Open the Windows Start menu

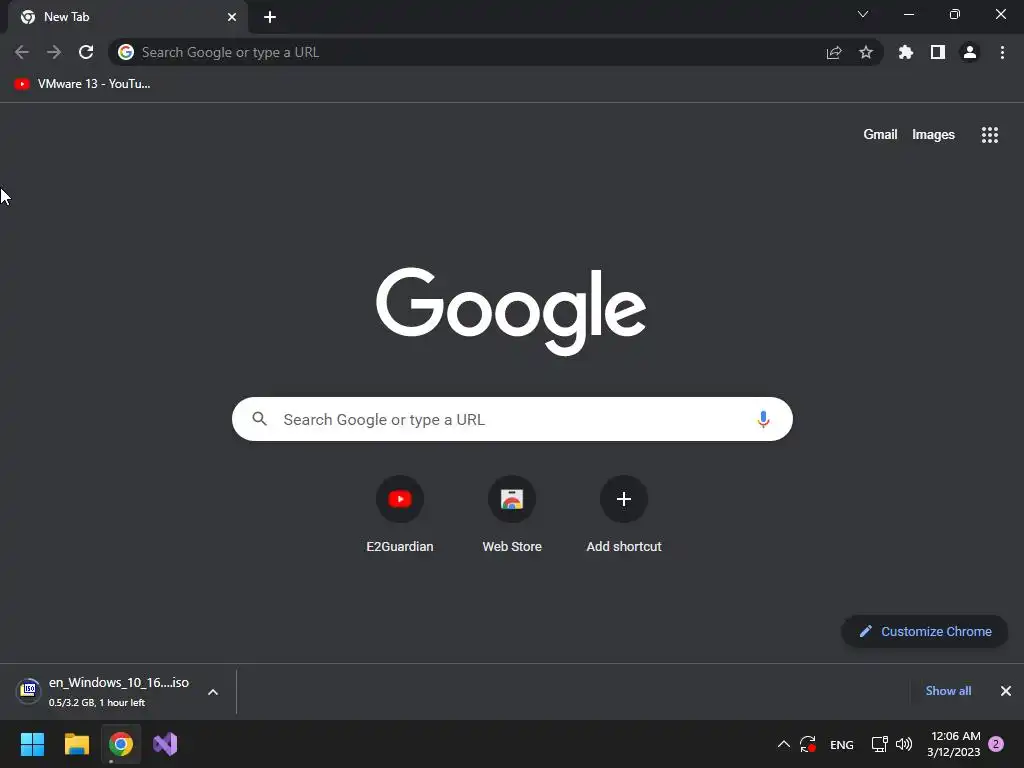pyautogui.click(x=32, y=744)
